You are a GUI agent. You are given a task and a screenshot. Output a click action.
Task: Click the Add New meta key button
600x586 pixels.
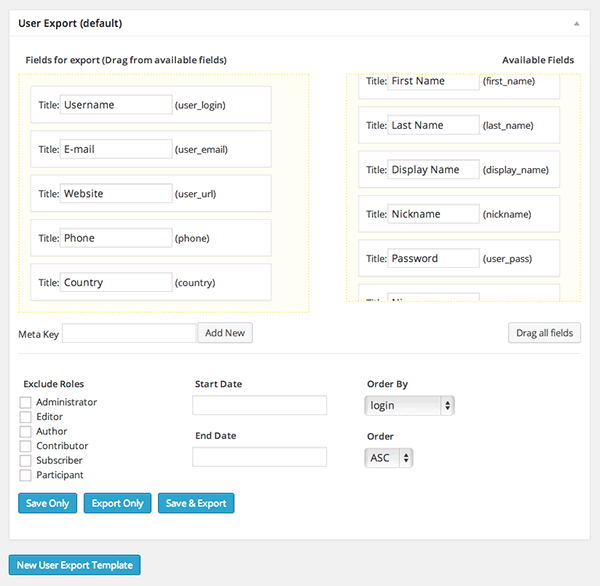225,333
